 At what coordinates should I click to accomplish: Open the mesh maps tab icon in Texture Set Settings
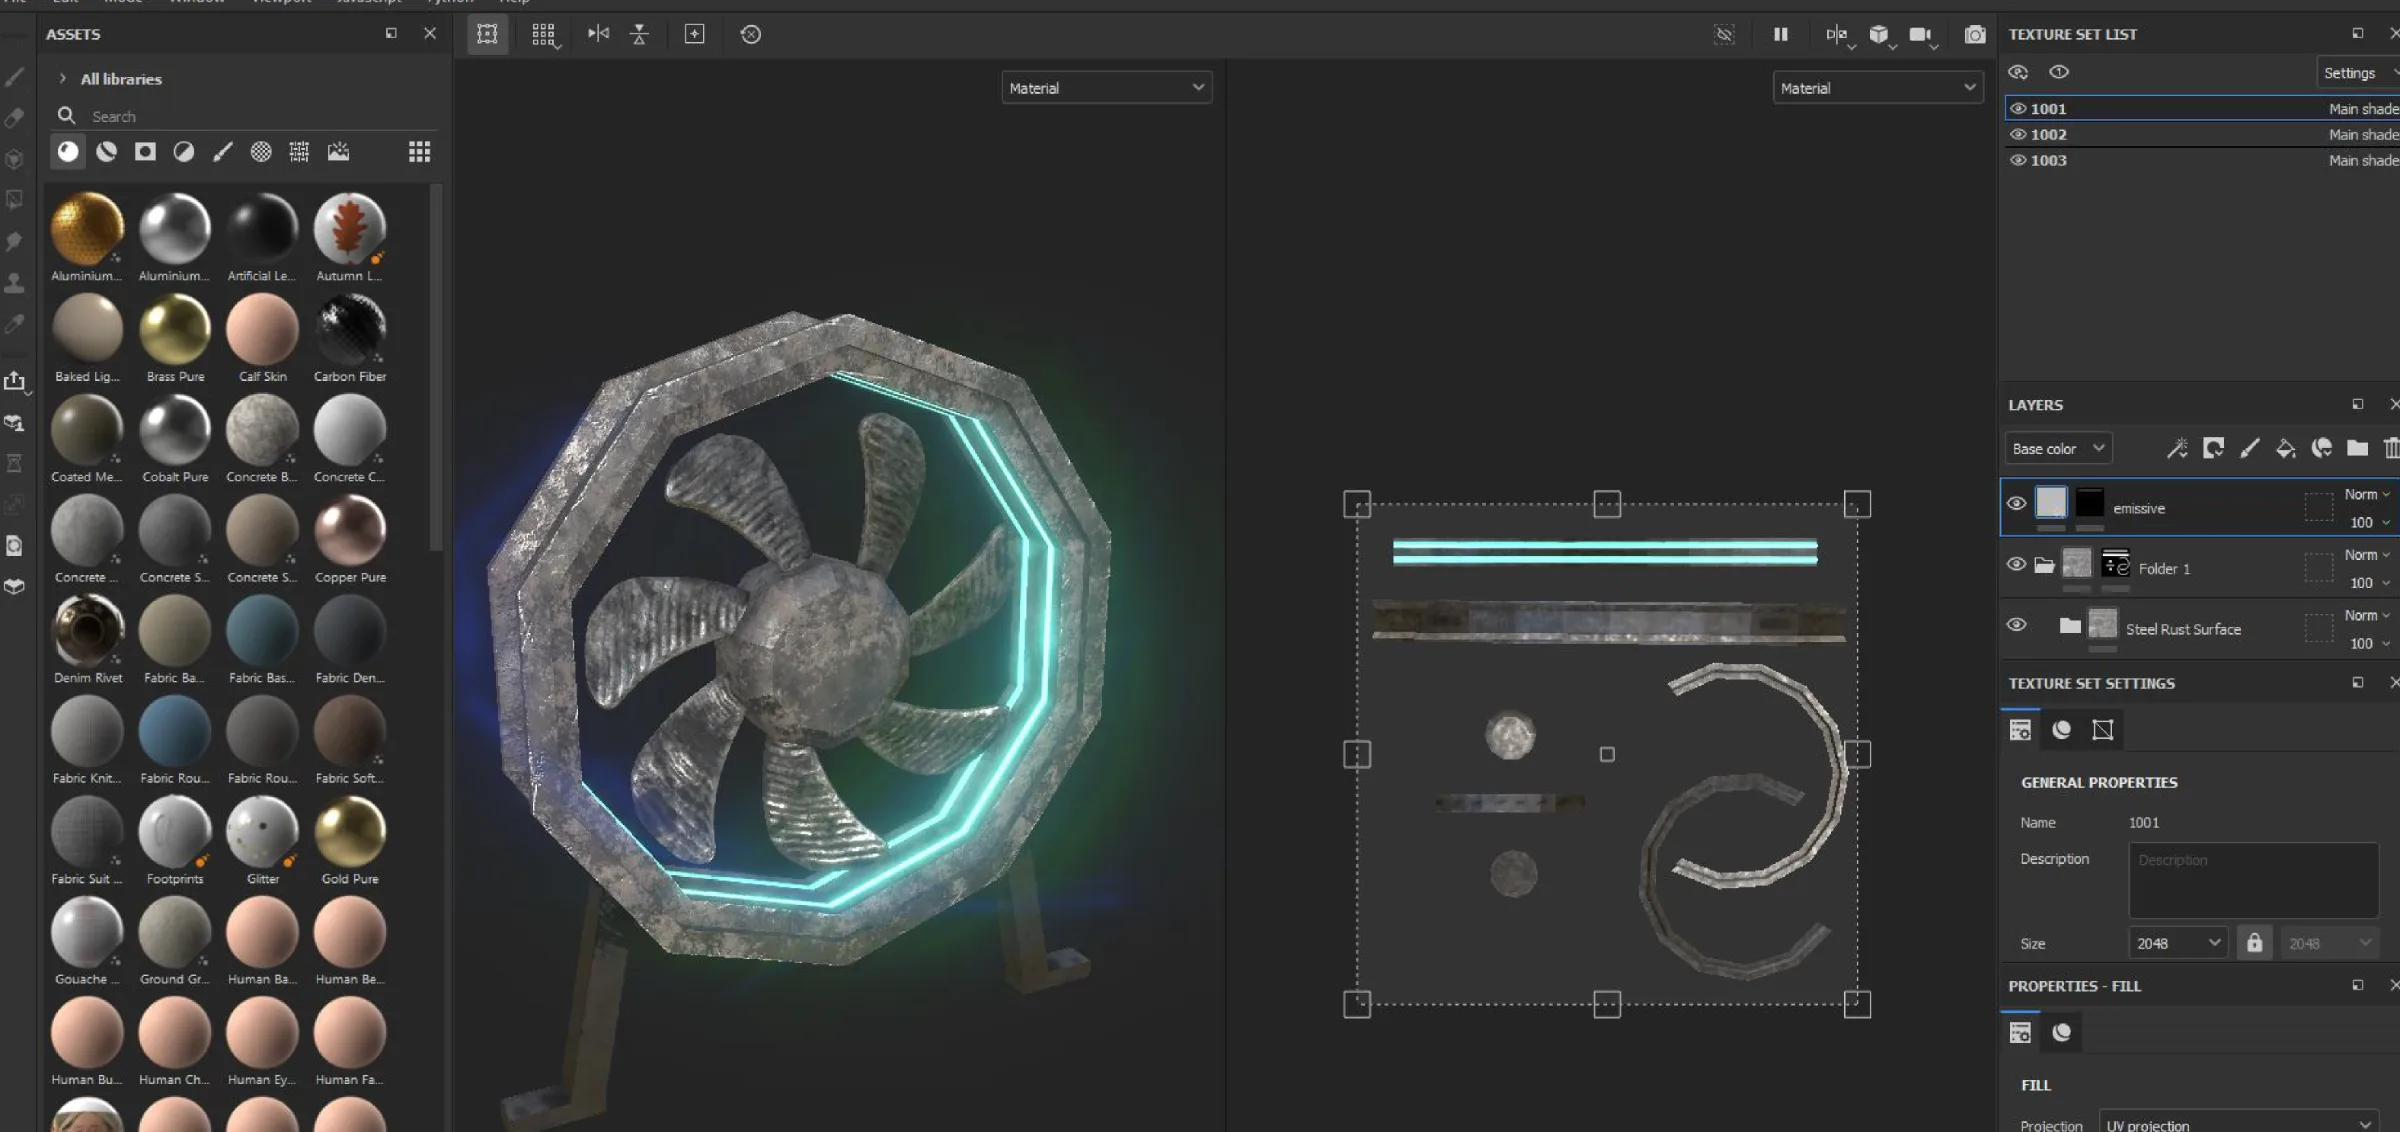tap(2103, 730)
